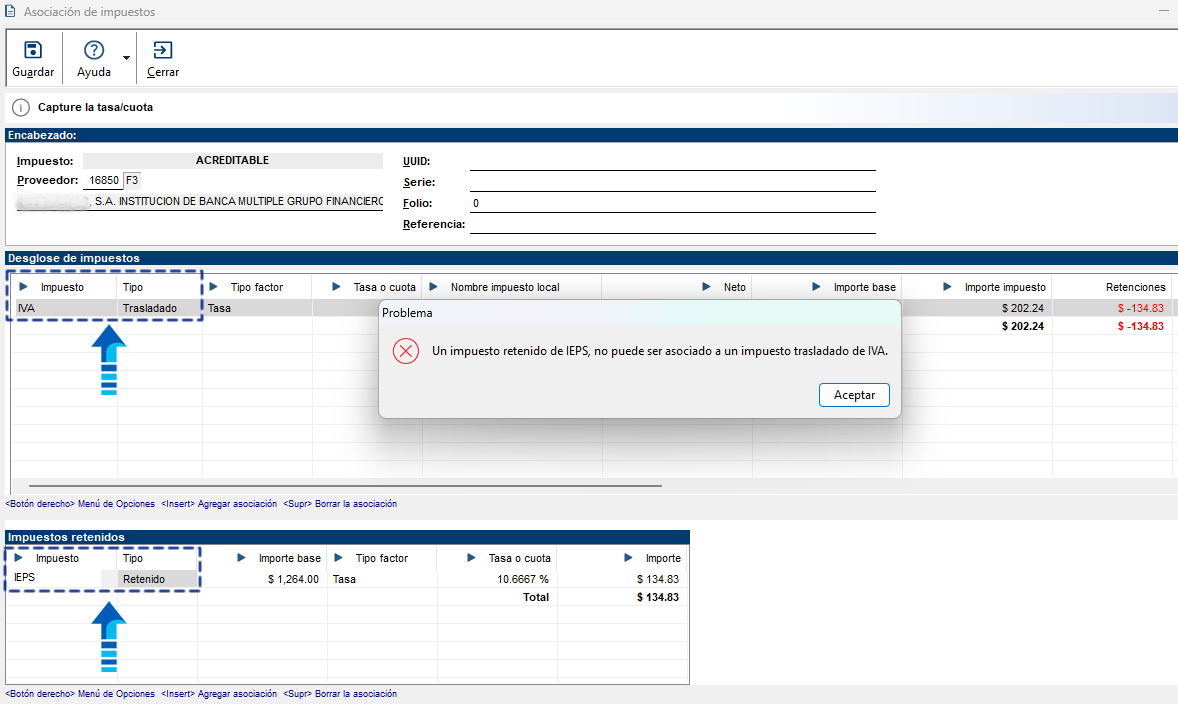The image size is (1178, 704).
Task: Open the Ayuda help icon
Action: click(x=94, y=50)
